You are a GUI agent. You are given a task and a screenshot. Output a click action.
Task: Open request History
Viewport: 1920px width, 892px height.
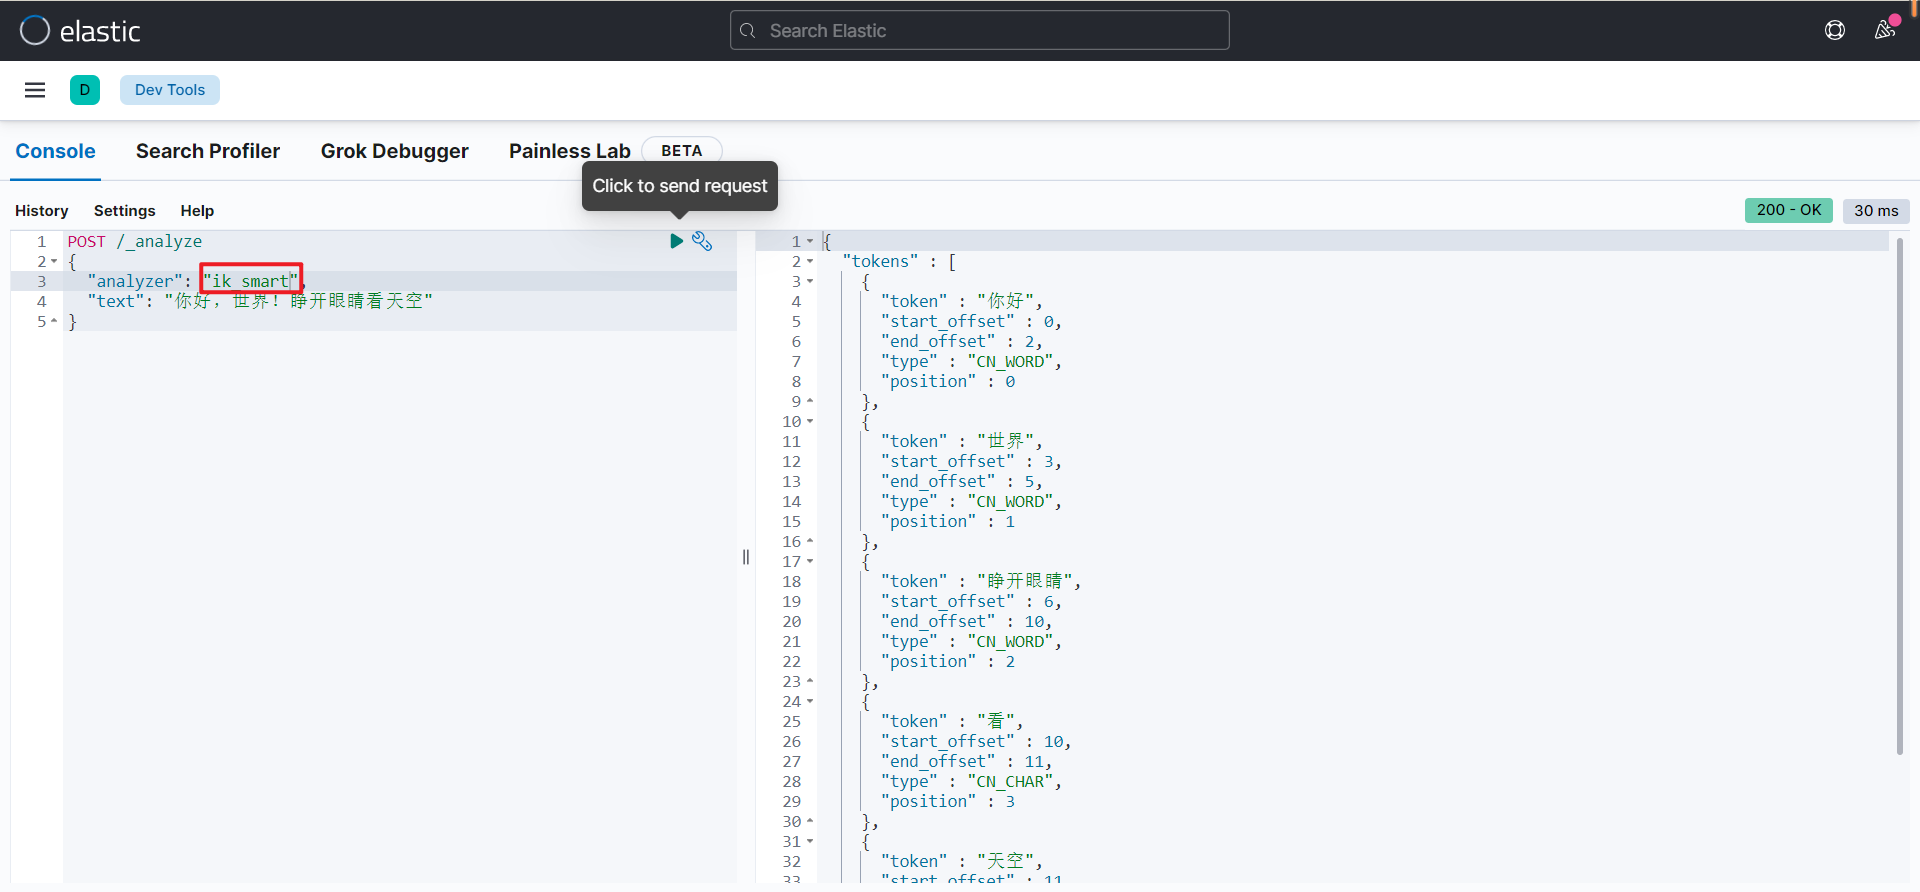42,211
